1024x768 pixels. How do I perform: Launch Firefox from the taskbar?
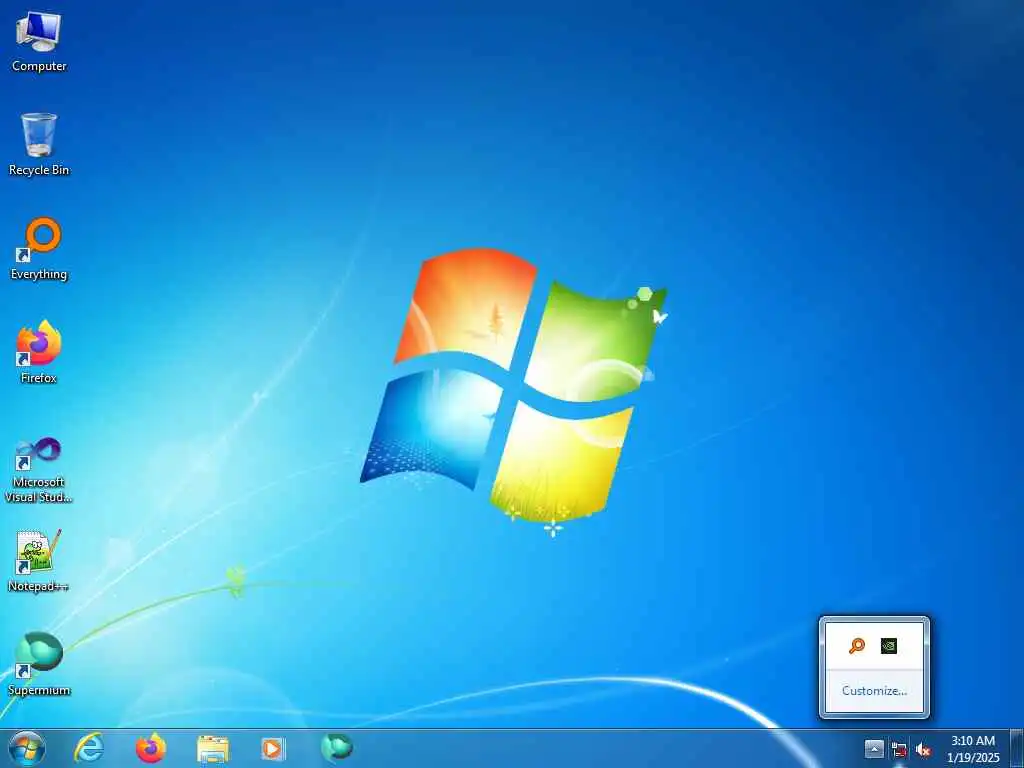pos(151,748)
